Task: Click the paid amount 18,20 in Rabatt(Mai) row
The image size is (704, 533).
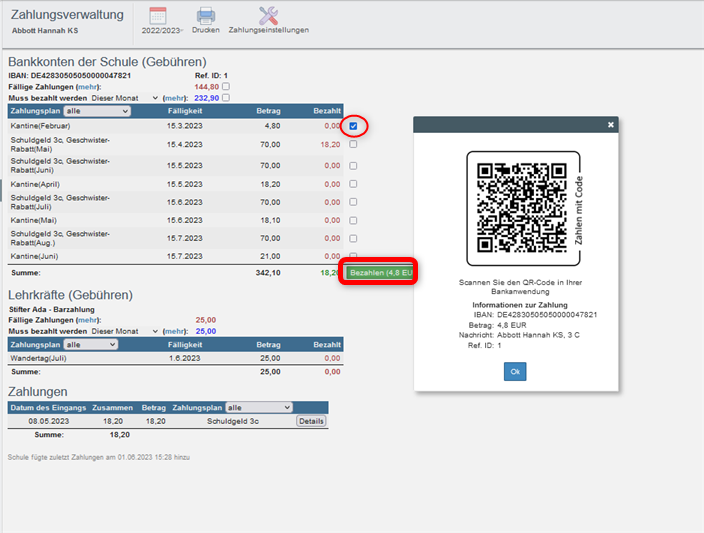Action: pos(330,145)
